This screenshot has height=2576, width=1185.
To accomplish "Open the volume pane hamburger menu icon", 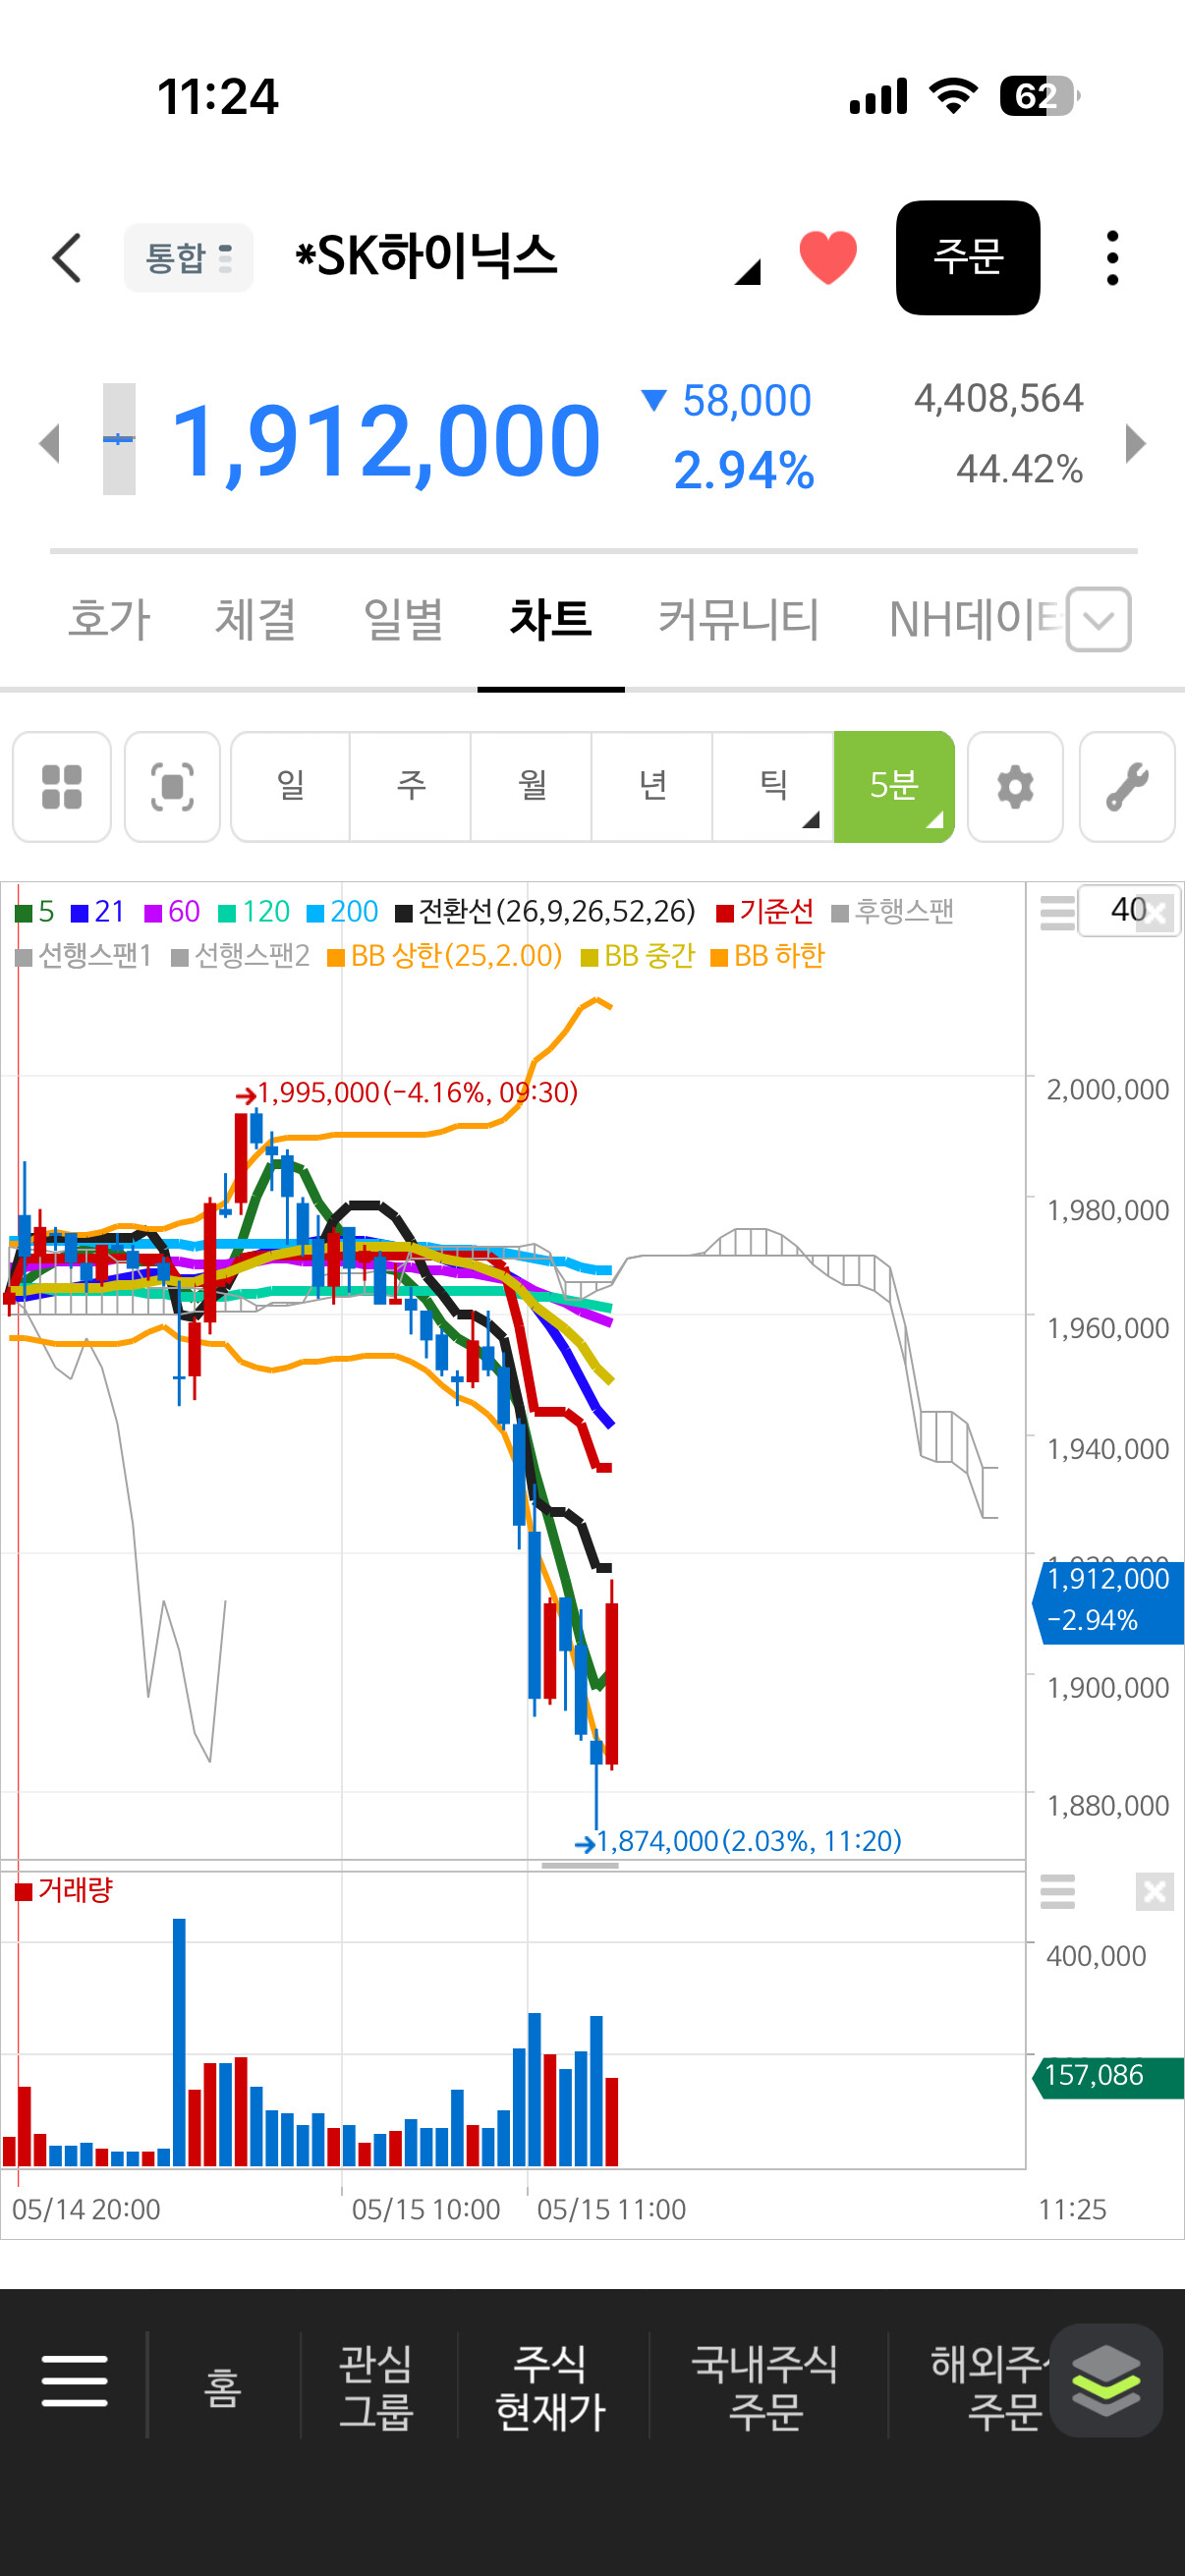I will (x=1057, y=1891).
